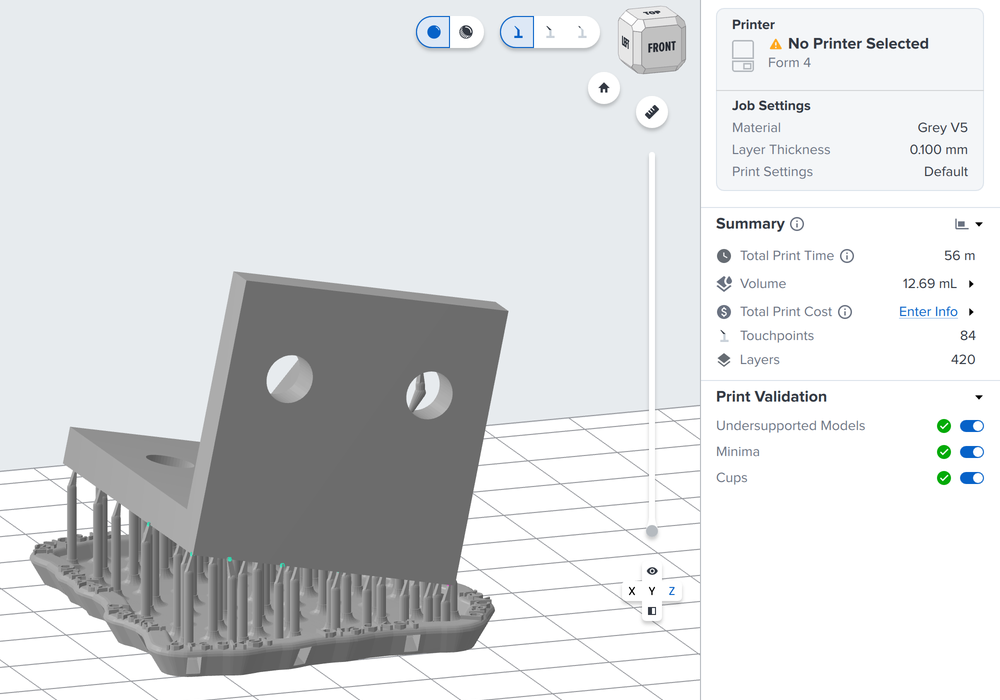1000x700 pixels.
Task: Select the bracket model in viewport
Action: (351, 446)
